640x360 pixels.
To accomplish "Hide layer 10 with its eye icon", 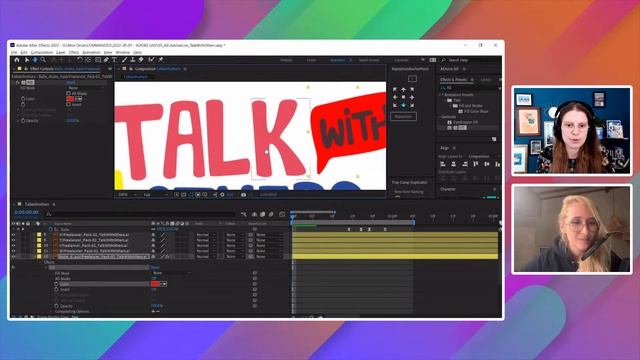I will click(13, 246).
